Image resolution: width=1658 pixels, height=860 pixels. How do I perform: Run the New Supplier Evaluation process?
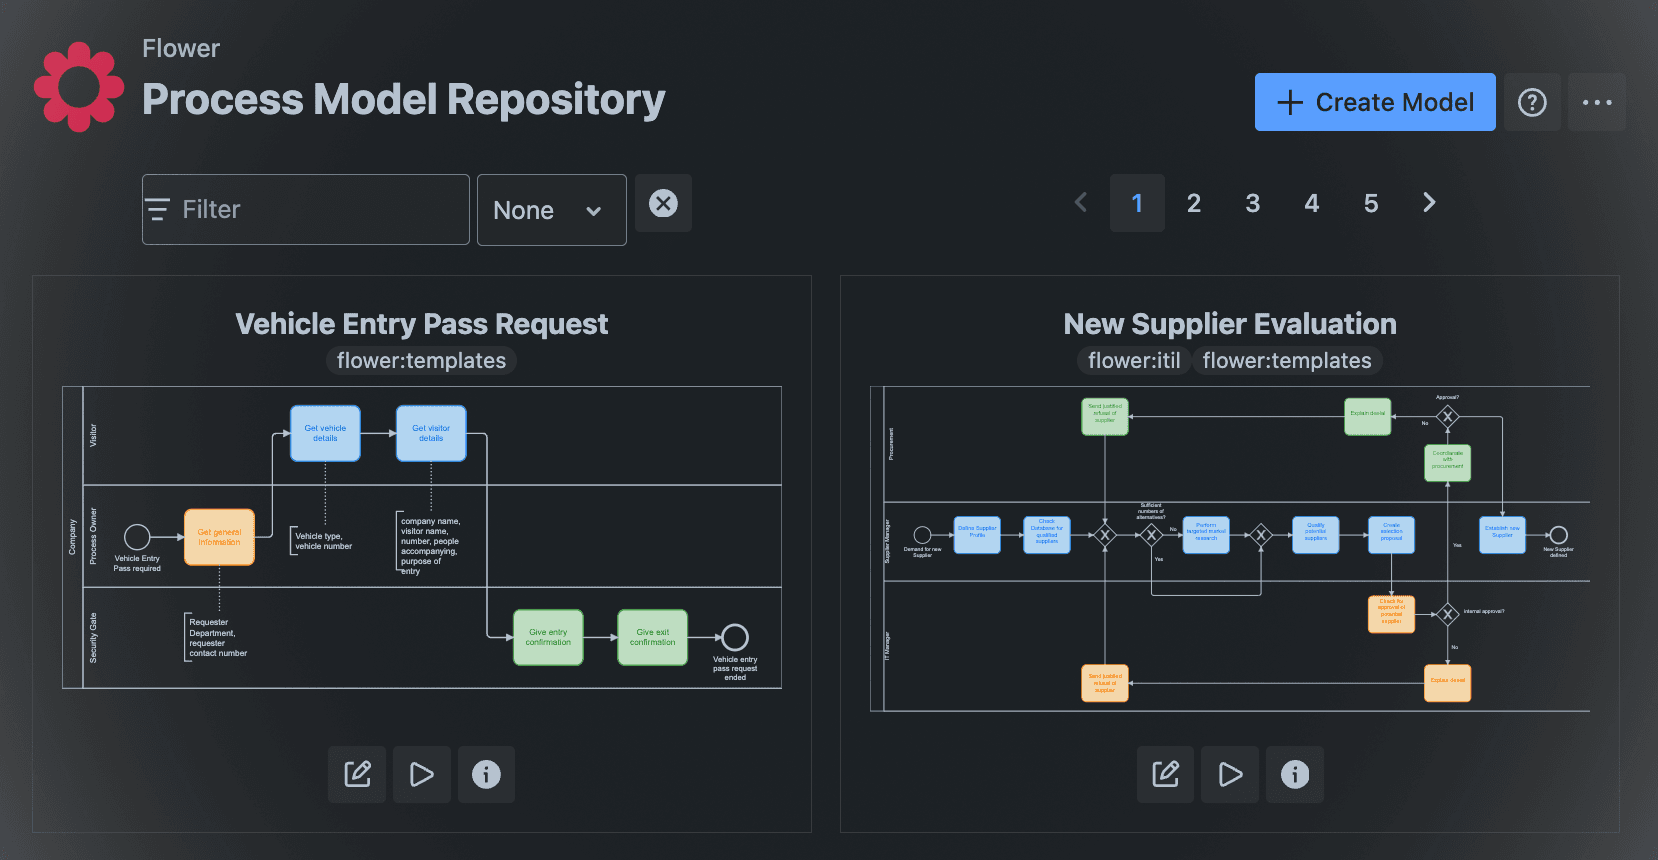tap(1230, 774)
